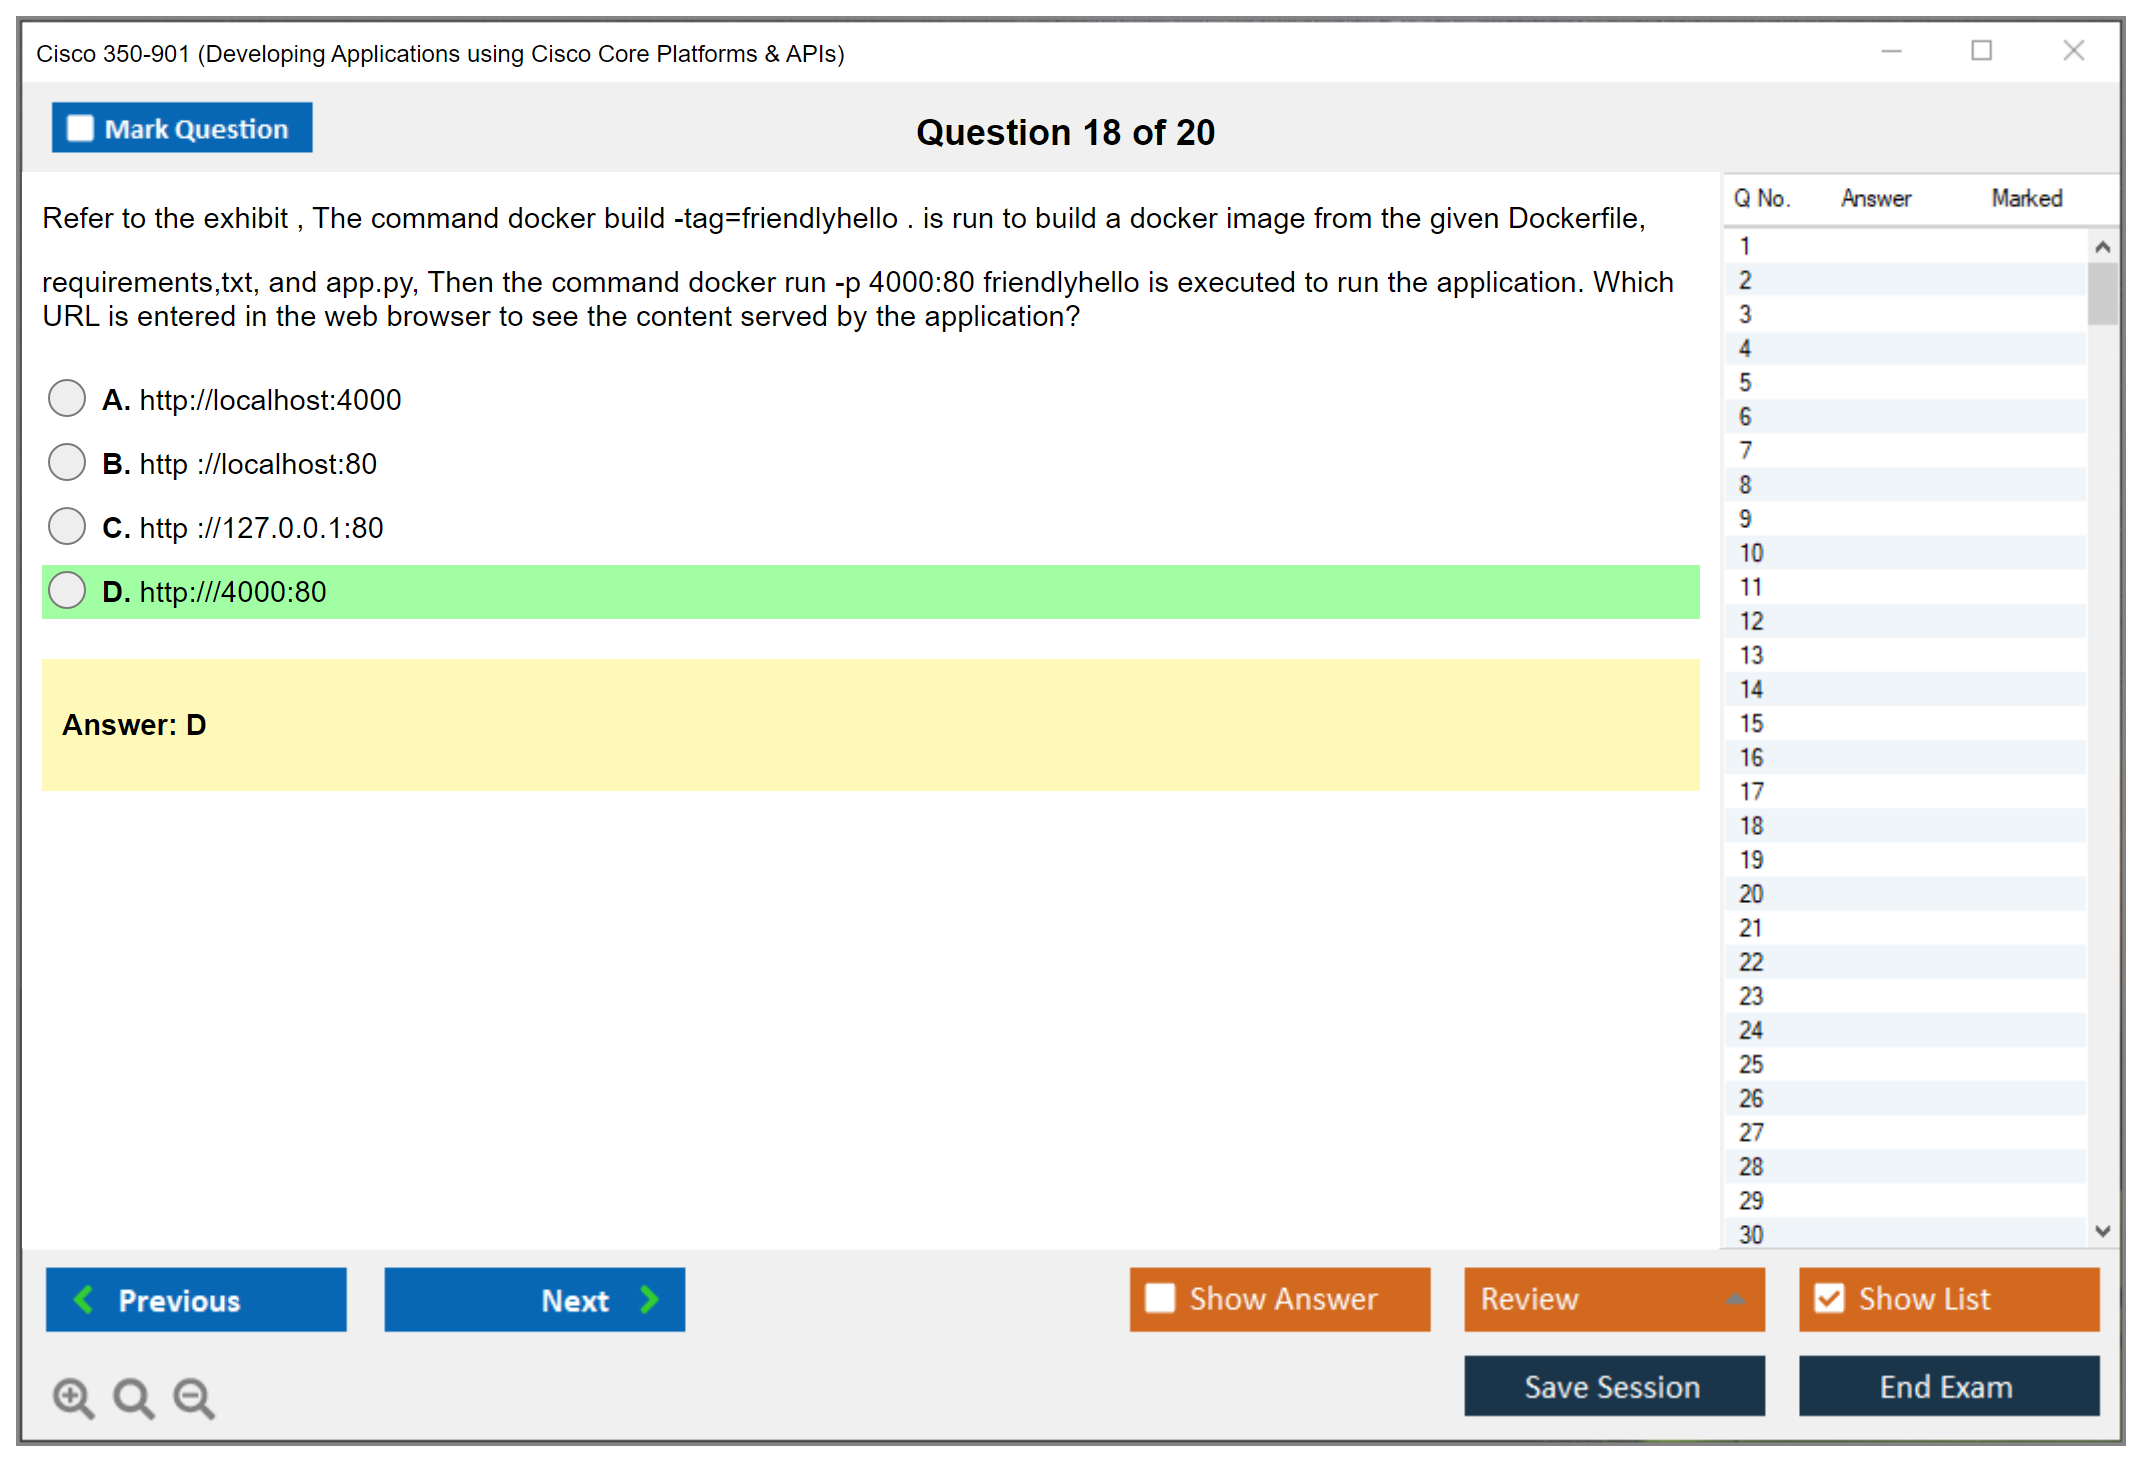Click the reset zoom magnifier icon
This screenshot has height=1470, width=2150.
133,1397
